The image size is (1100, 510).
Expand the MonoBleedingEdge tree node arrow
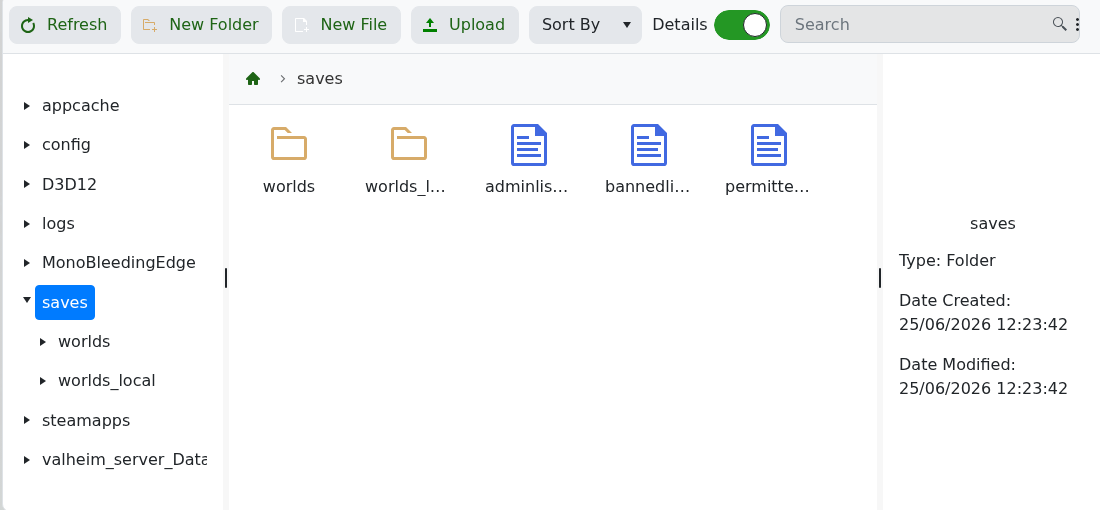(x=27, y=263)
